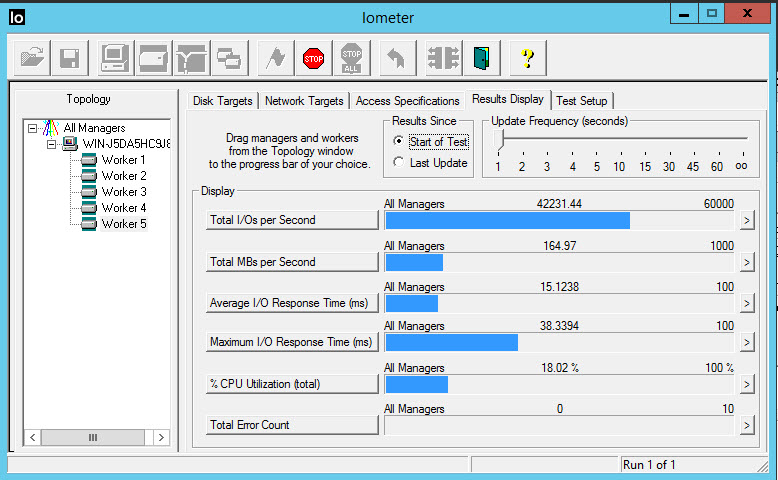The width and height of the screenshot is (778, 480).
Task: Select the Last Update radio option
Action: click(x=430, y=163)
